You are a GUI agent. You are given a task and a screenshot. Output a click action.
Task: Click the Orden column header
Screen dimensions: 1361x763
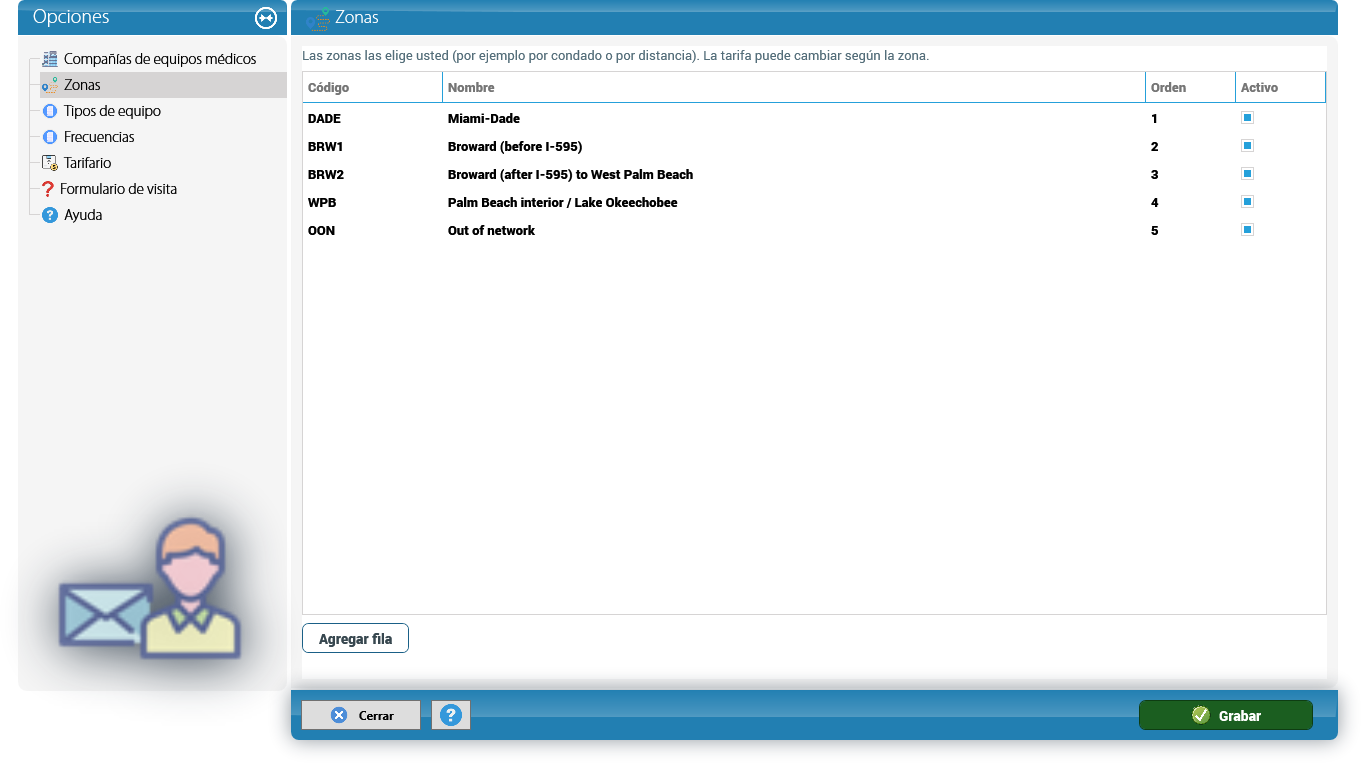(1190, 88)
